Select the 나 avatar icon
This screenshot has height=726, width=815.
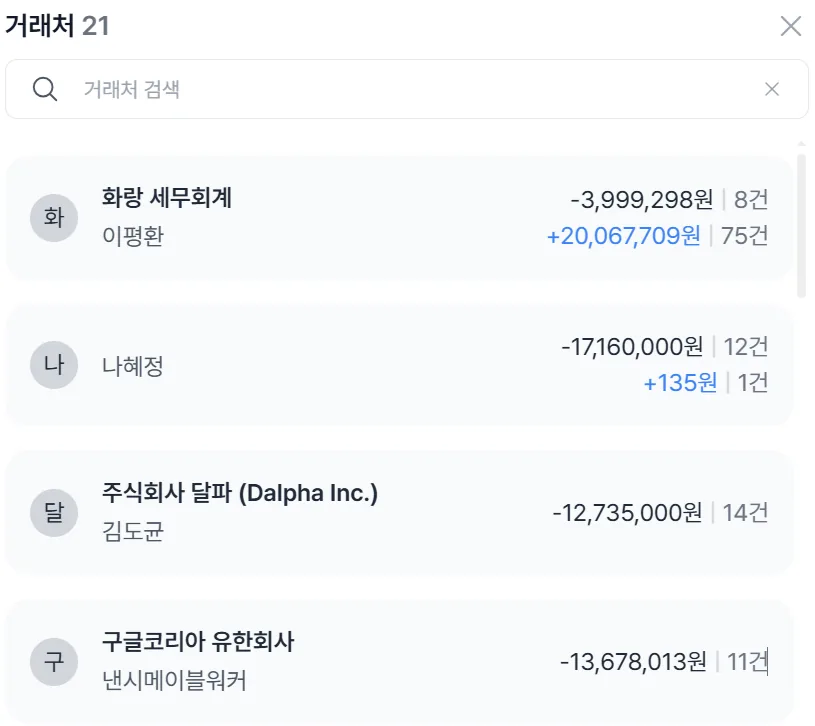coord(54,365)
